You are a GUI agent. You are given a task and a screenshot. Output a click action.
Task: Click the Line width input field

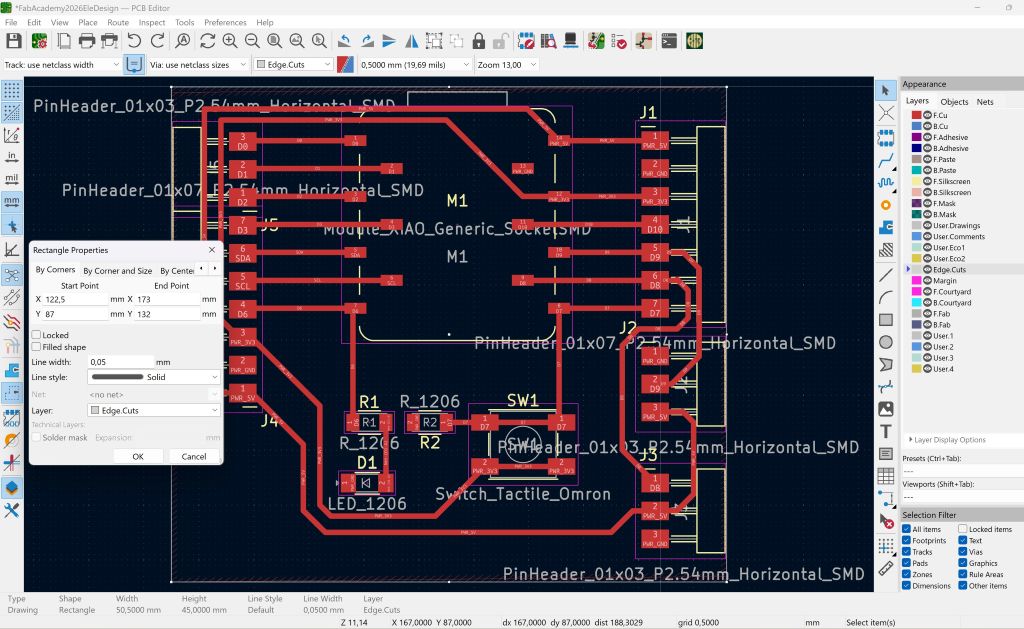121,361
